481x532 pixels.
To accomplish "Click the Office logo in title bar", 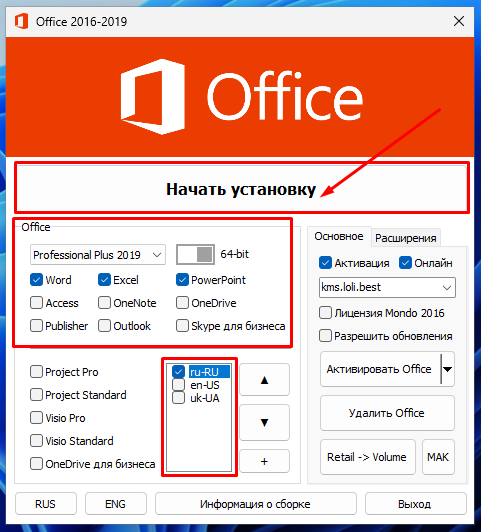I will tap(21, 21).
